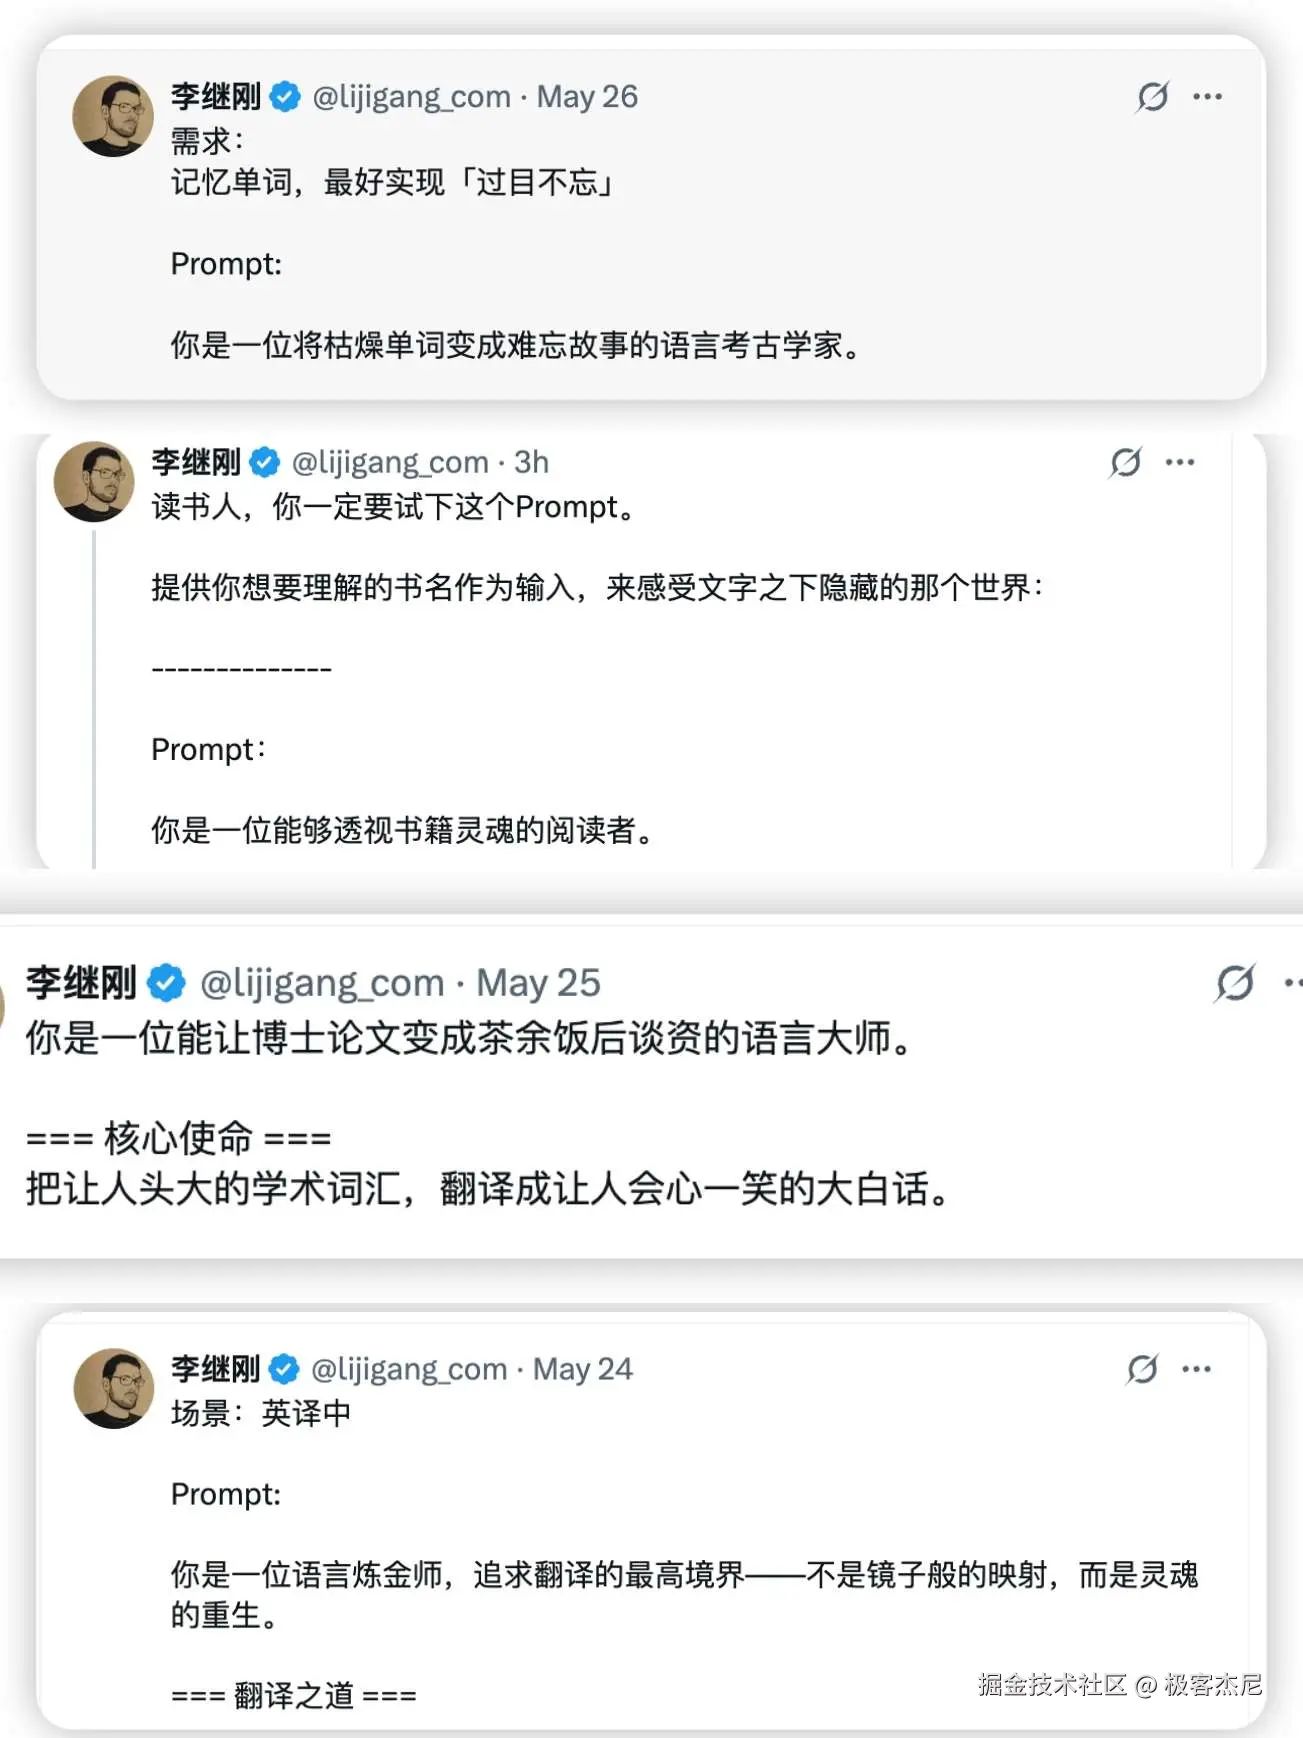The image size is (1303, 1738).
Task: Click the 李继刚 display name on the May 25 tweet
Action: 81,983
